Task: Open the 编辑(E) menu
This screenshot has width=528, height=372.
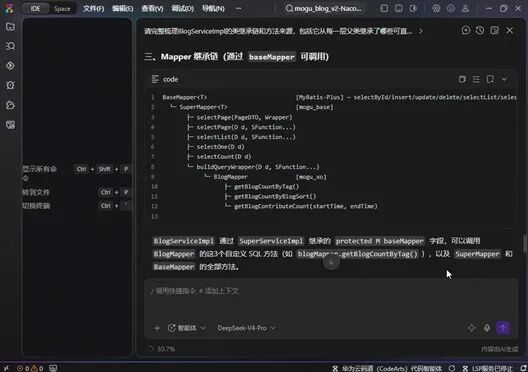Action: (123, 9)
